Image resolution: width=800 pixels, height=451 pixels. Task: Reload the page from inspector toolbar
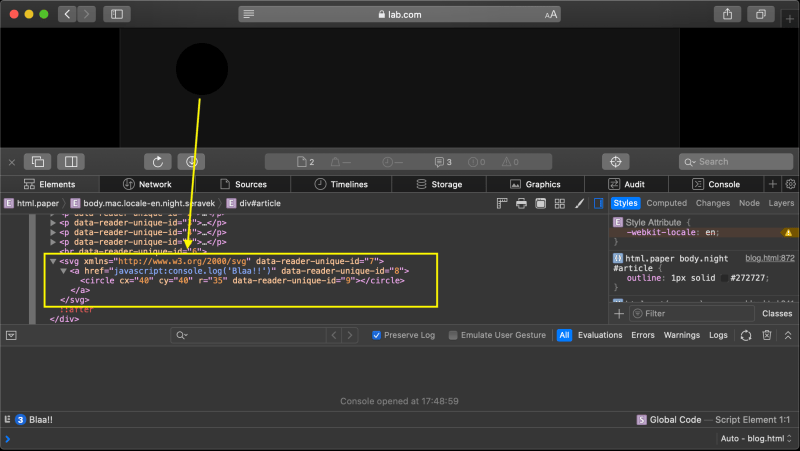click(x=158, y=162)
